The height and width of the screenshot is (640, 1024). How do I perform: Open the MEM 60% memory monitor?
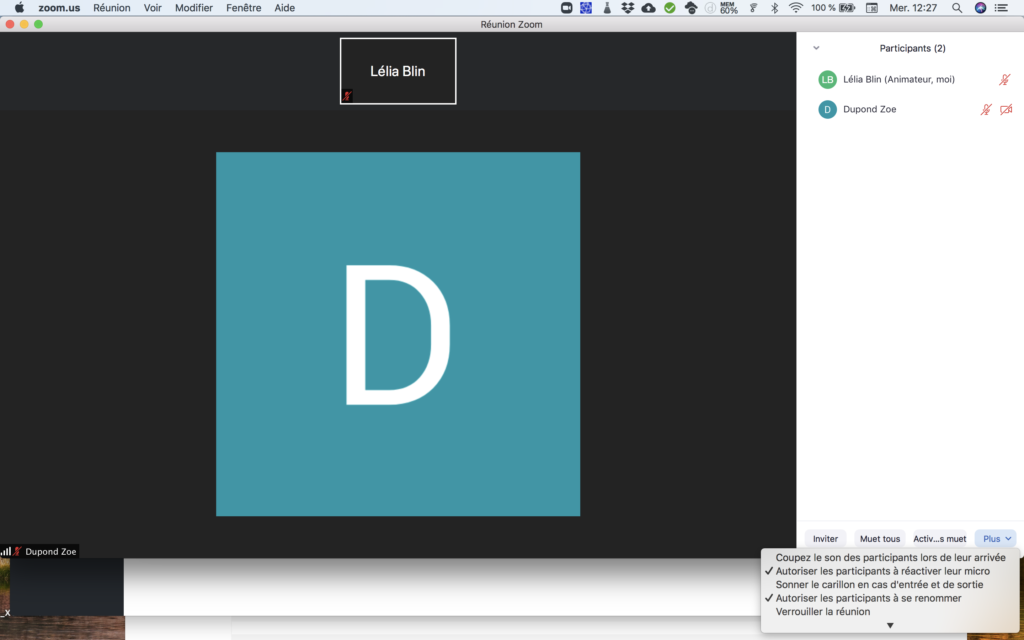point(729,8)
